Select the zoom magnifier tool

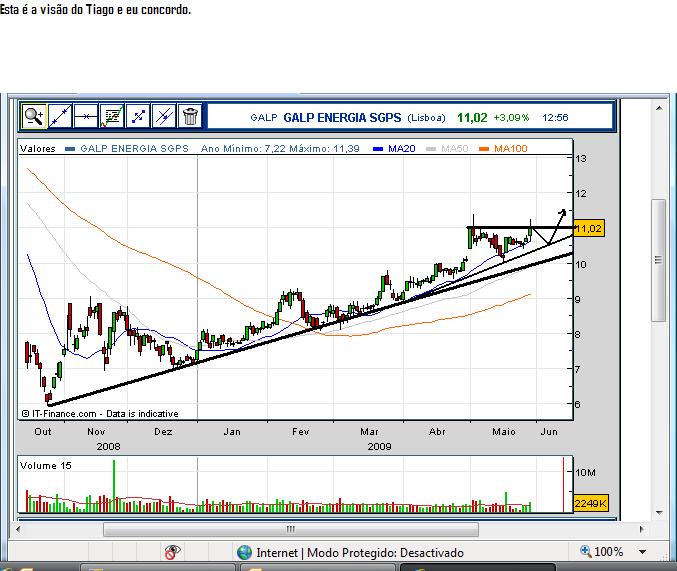[x=34, y=116]
